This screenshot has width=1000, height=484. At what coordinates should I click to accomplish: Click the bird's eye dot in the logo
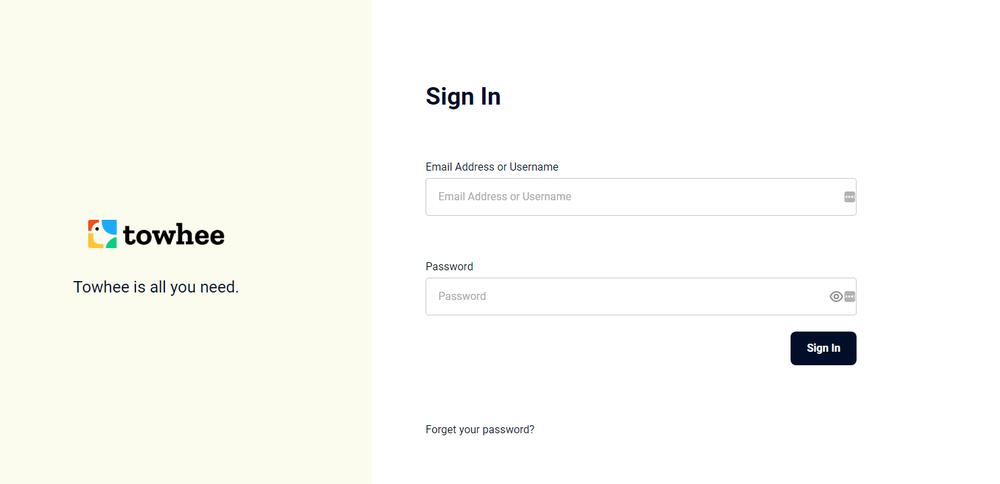point(98,231)
